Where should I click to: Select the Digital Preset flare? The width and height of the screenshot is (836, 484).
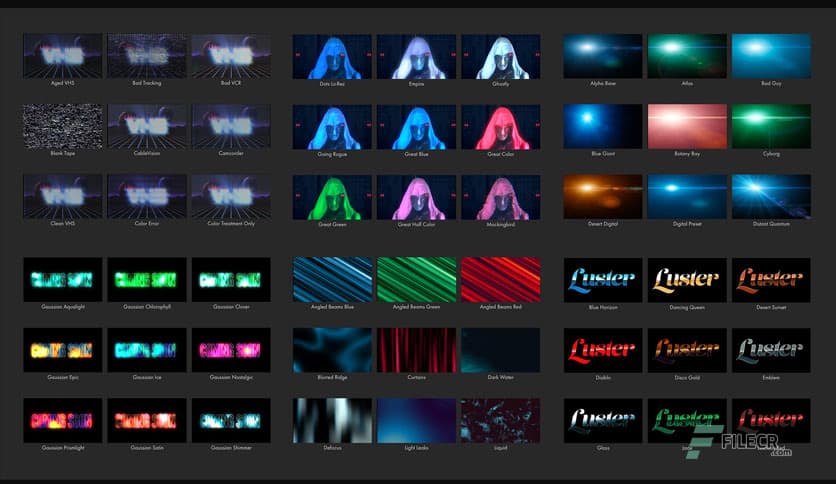coord(687,197)
